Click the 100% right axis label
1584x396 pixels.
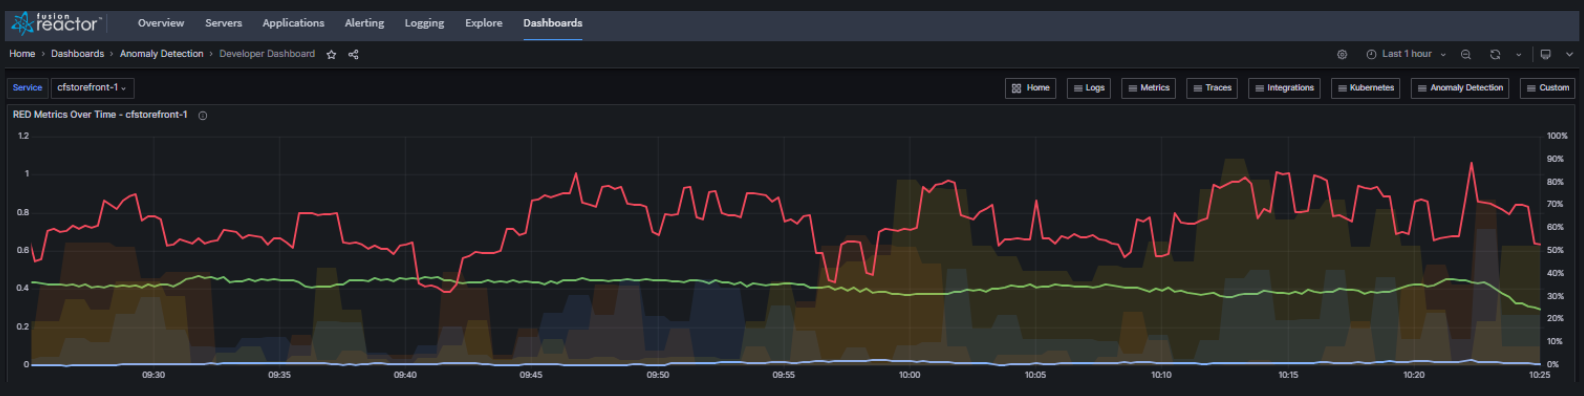tap(1557, 136)
